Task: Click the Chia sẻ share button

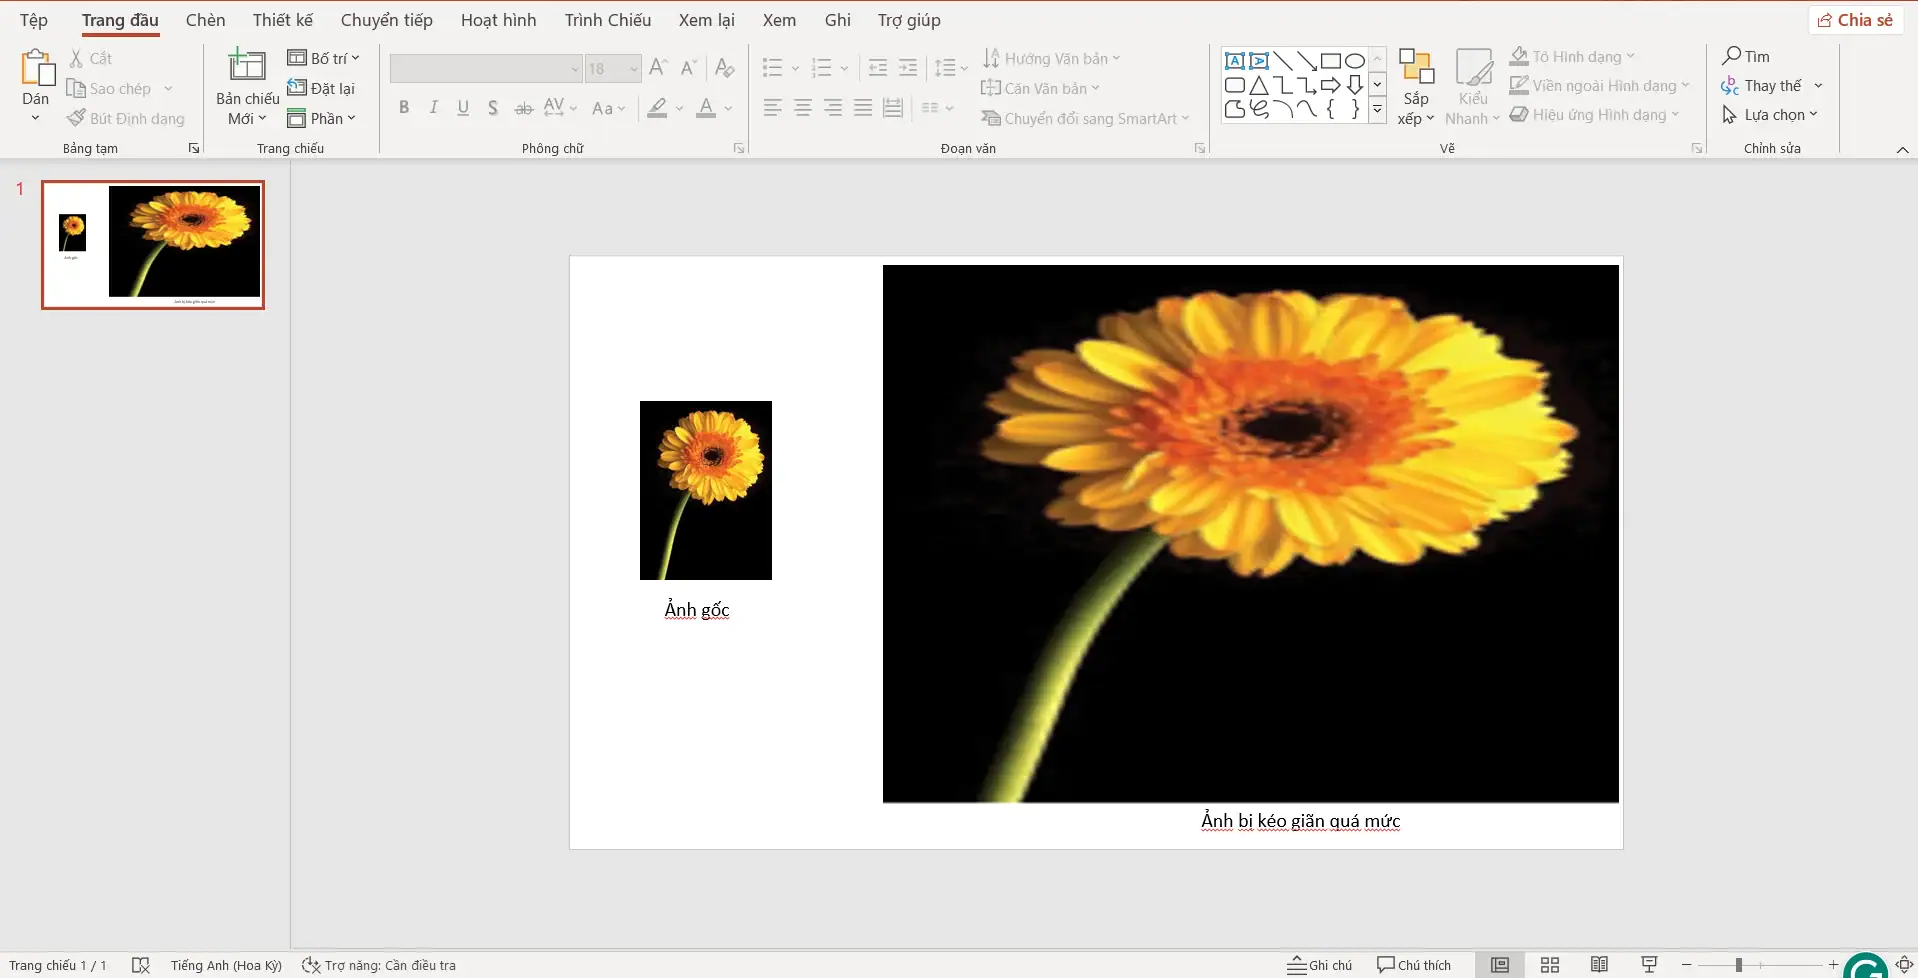Action: 1855,20
